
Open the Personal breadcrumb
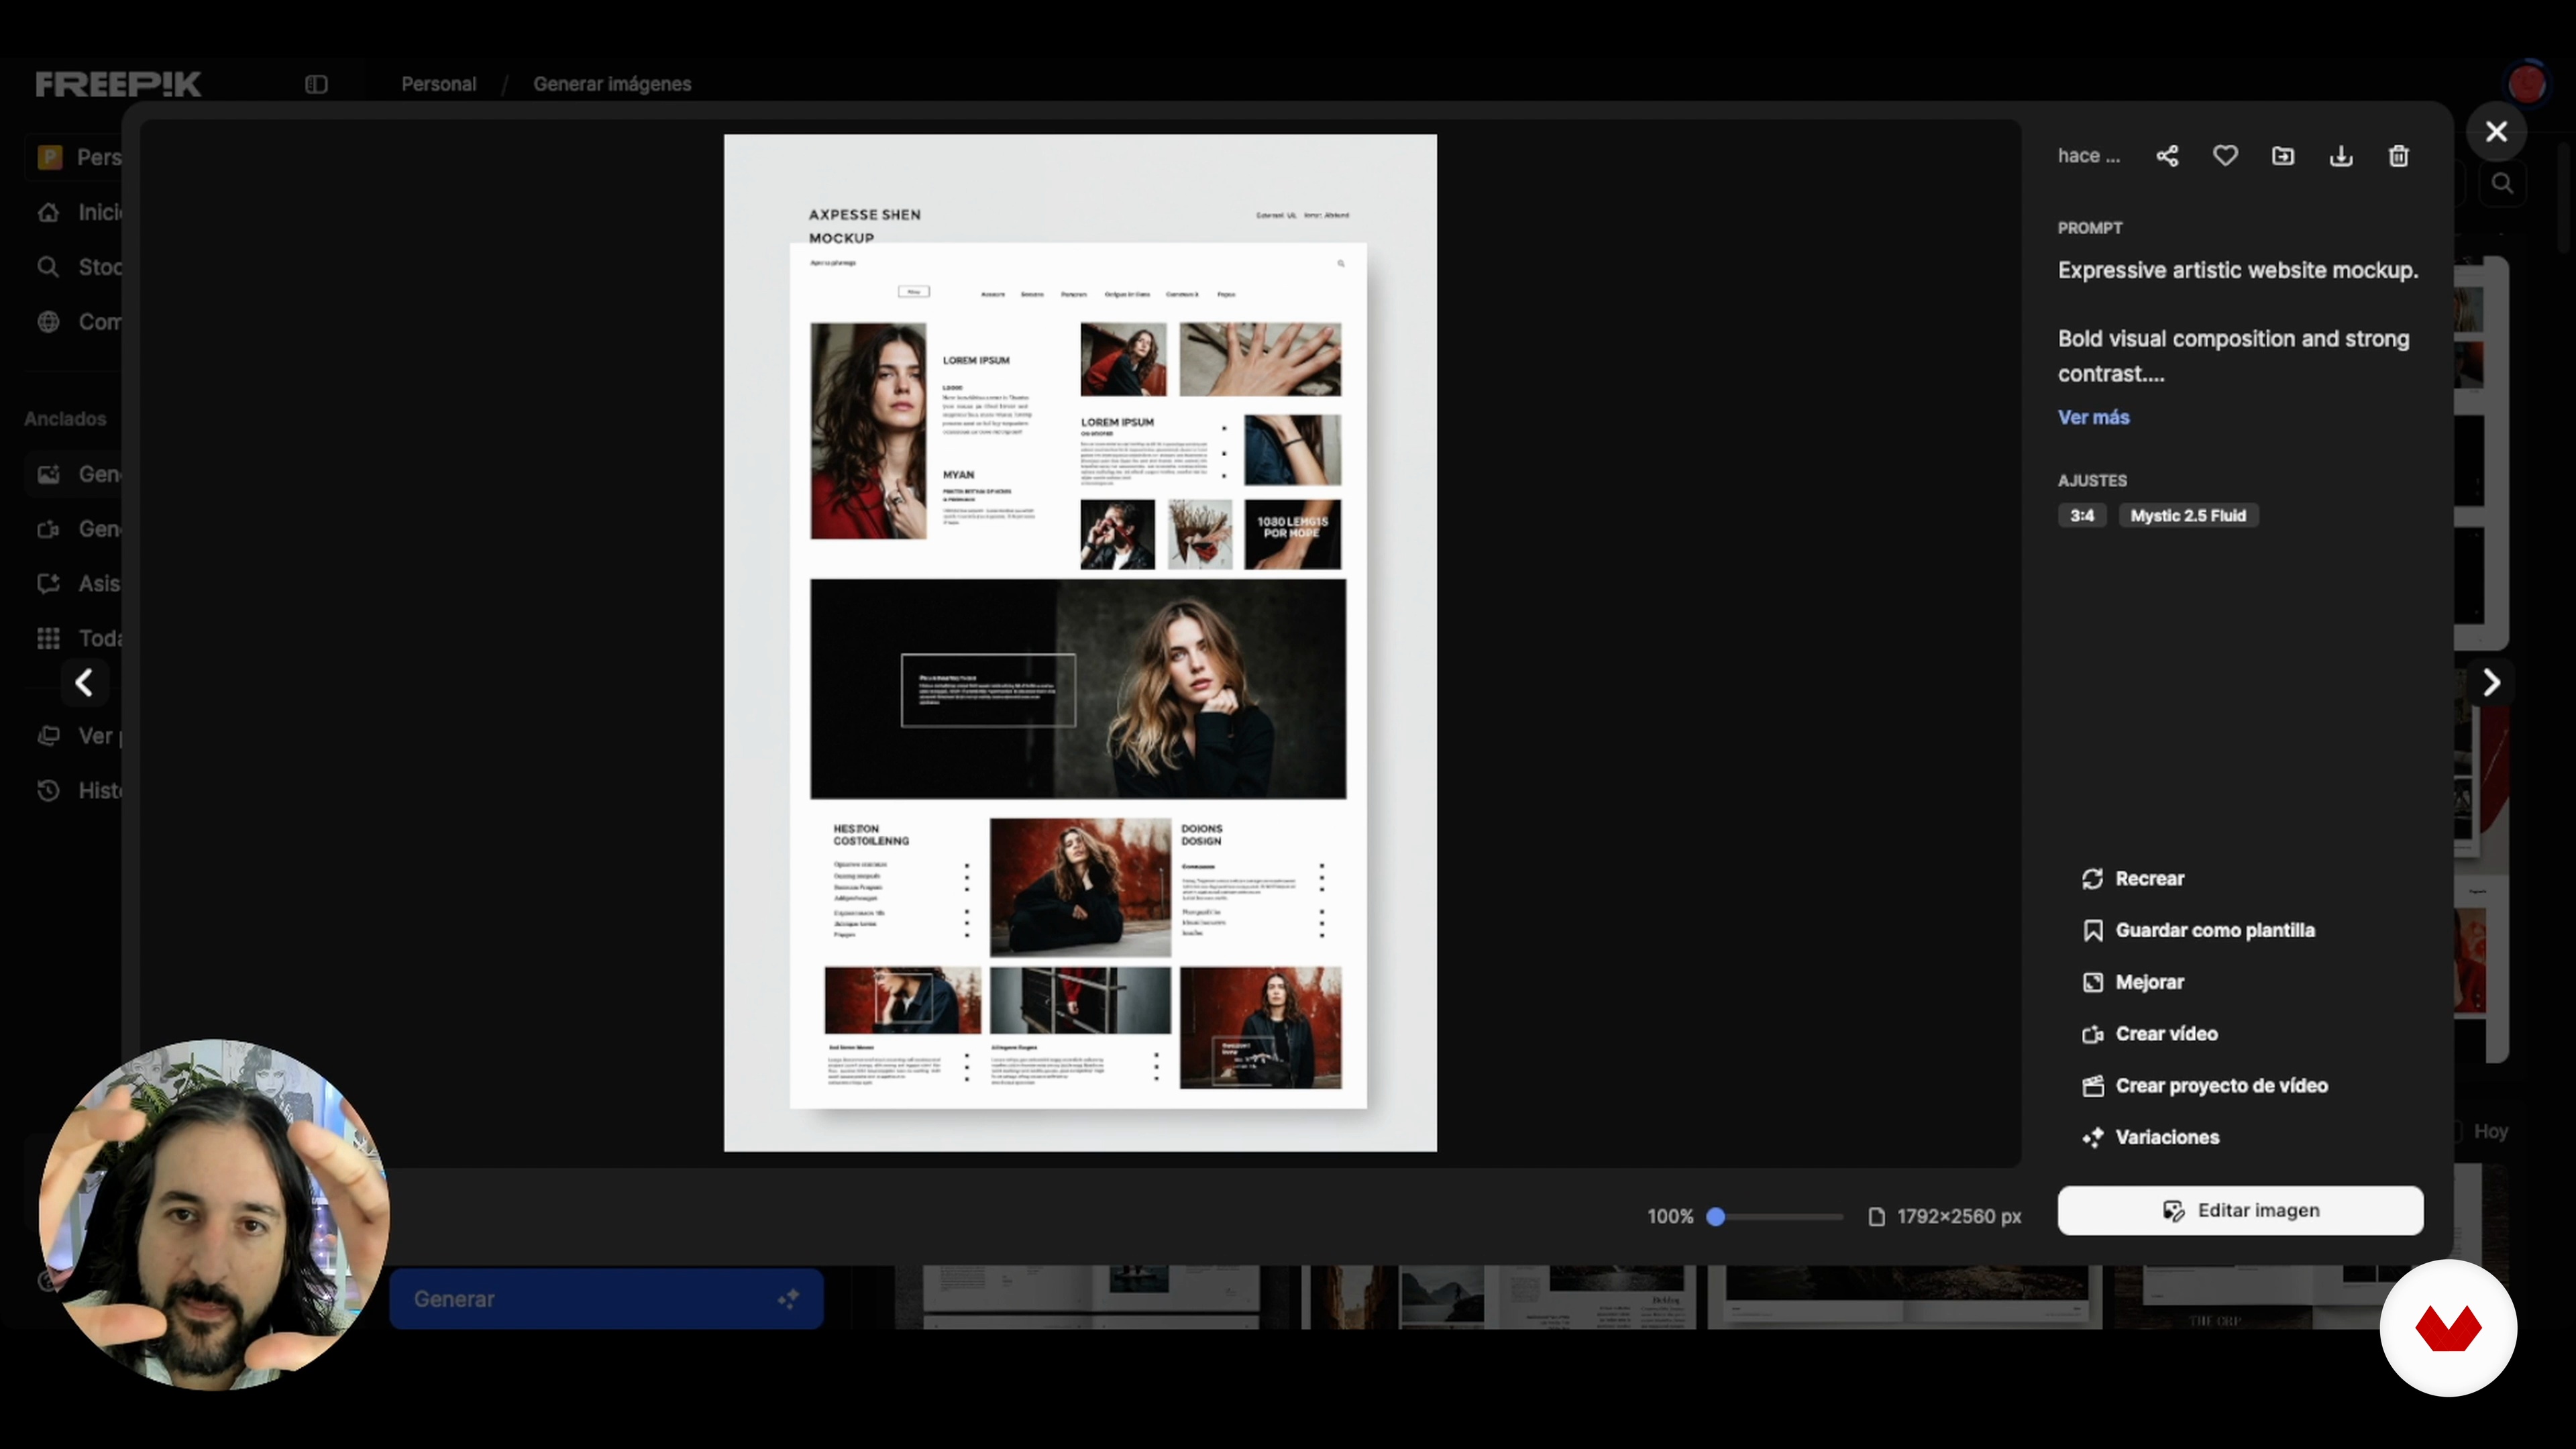pyautogui.click(x=438, y=84)
